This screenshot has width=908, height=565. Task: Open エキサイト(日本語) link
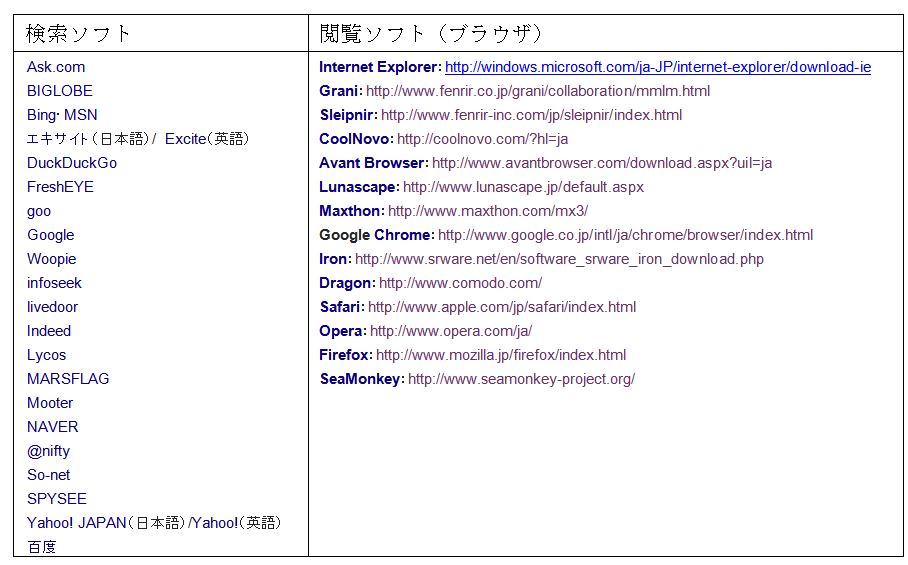tap(88, 139)
